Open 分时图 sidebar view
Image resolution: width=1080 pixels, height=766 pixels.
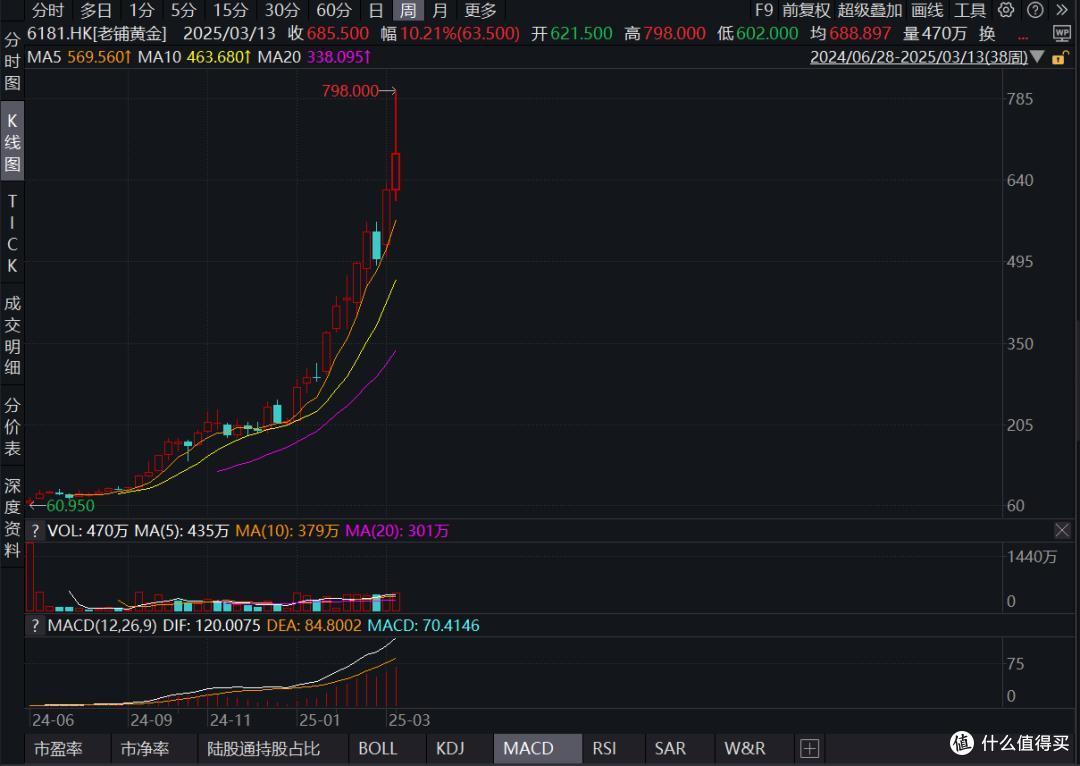point(12,61)
